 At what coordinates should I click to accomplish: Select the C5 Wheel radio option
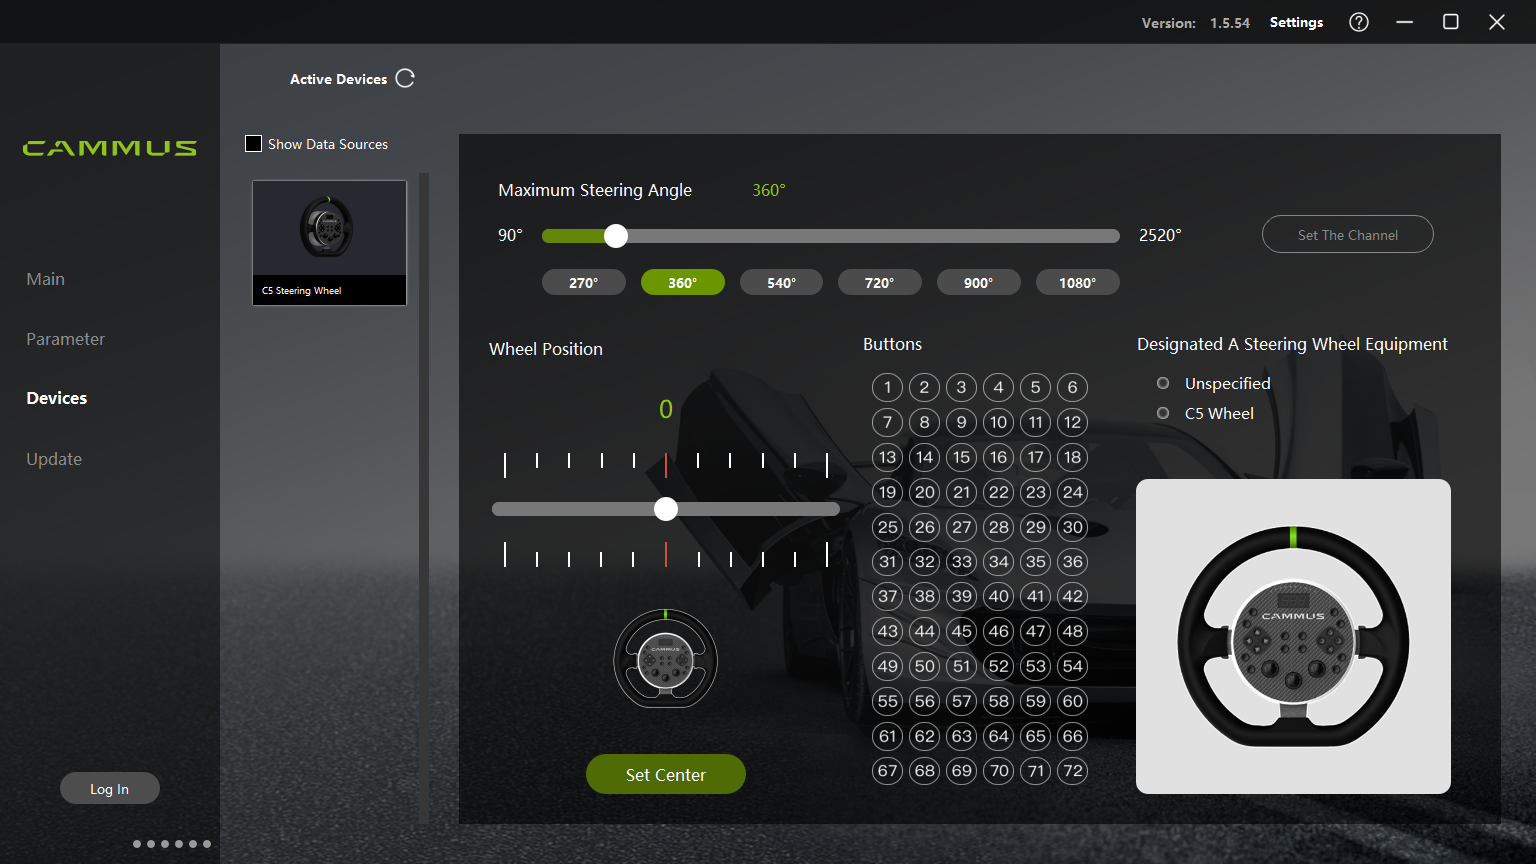click(x=1163, y=413)
